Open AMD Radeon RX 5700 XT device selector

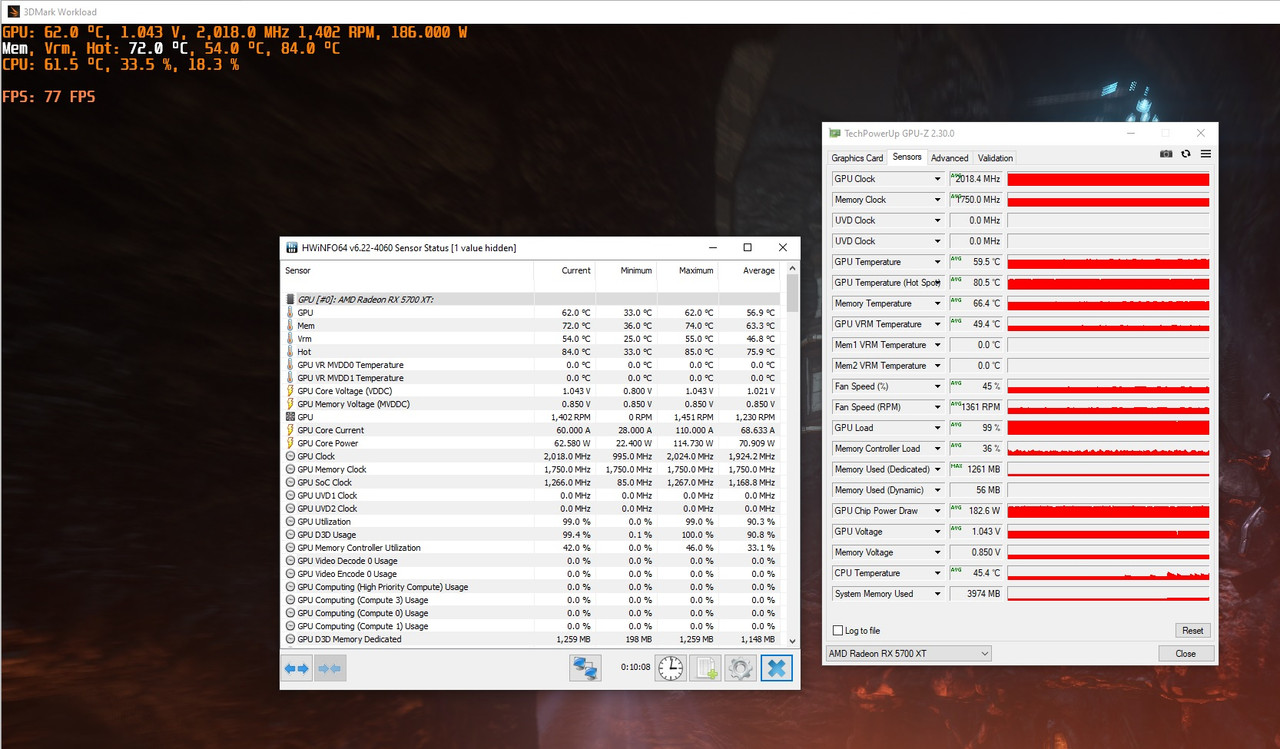(x=909, y=654)
